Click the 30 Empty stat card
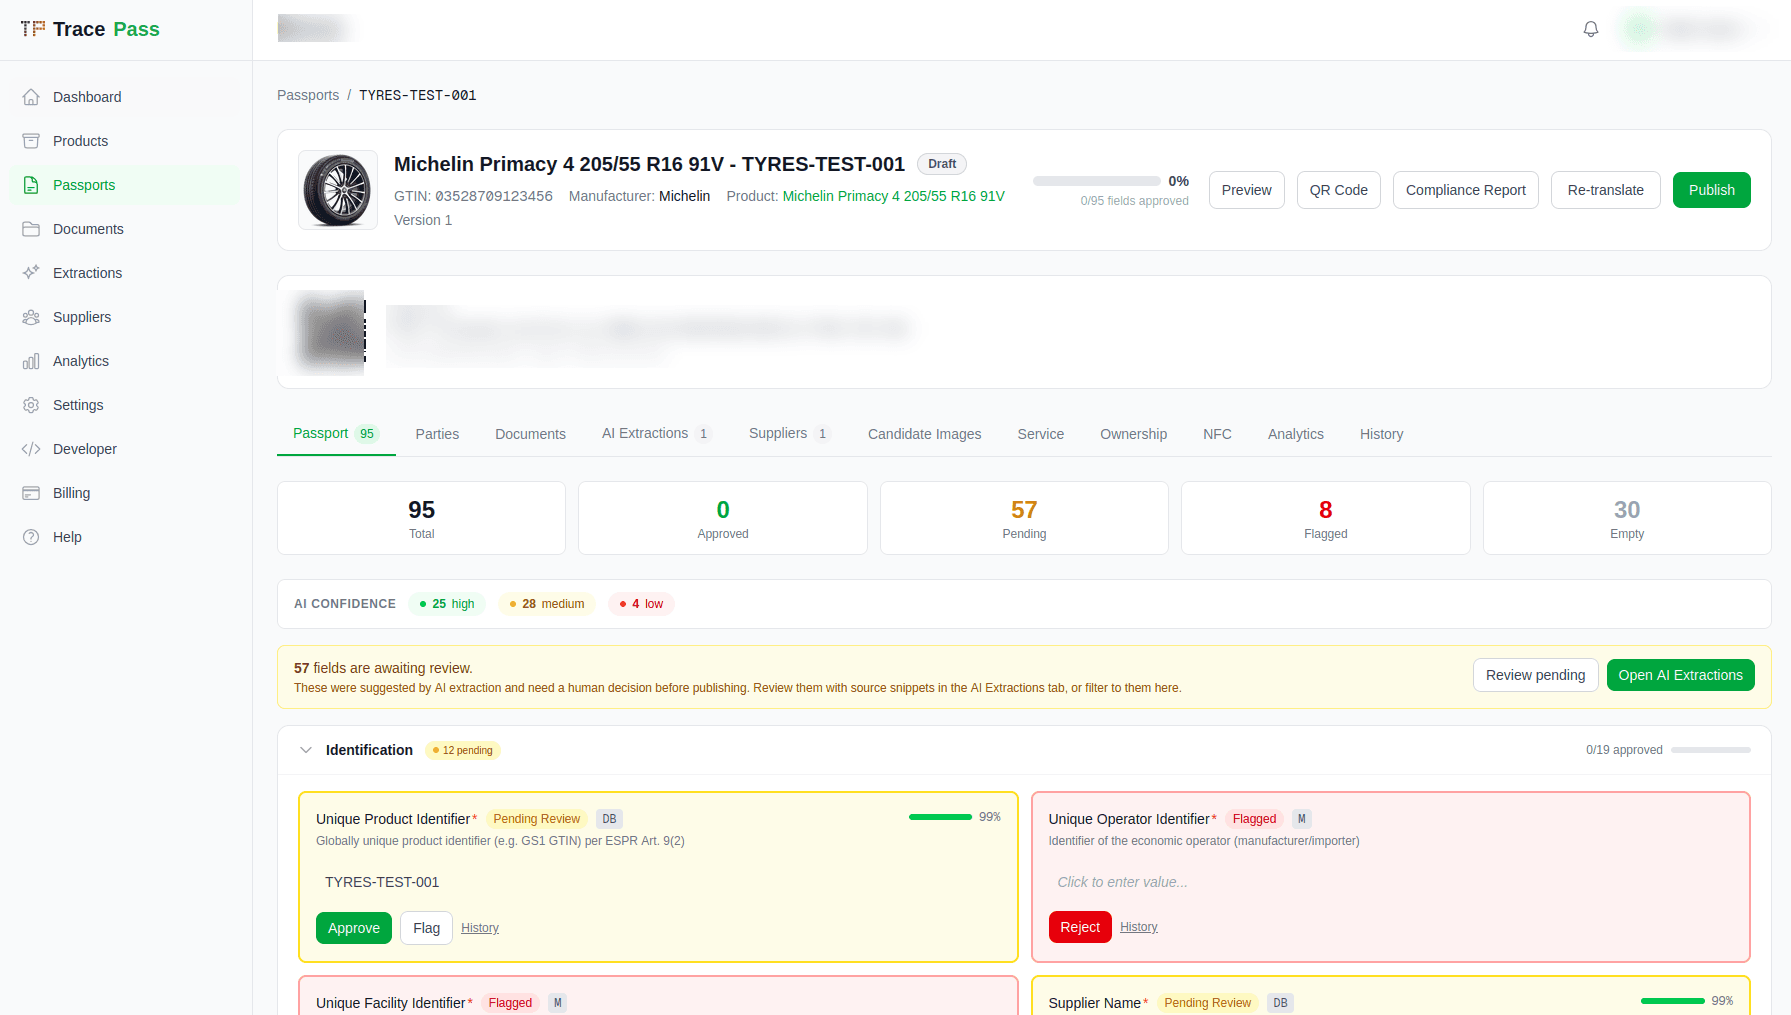Screen dimensions: 1791x1015 [1627, 518]
